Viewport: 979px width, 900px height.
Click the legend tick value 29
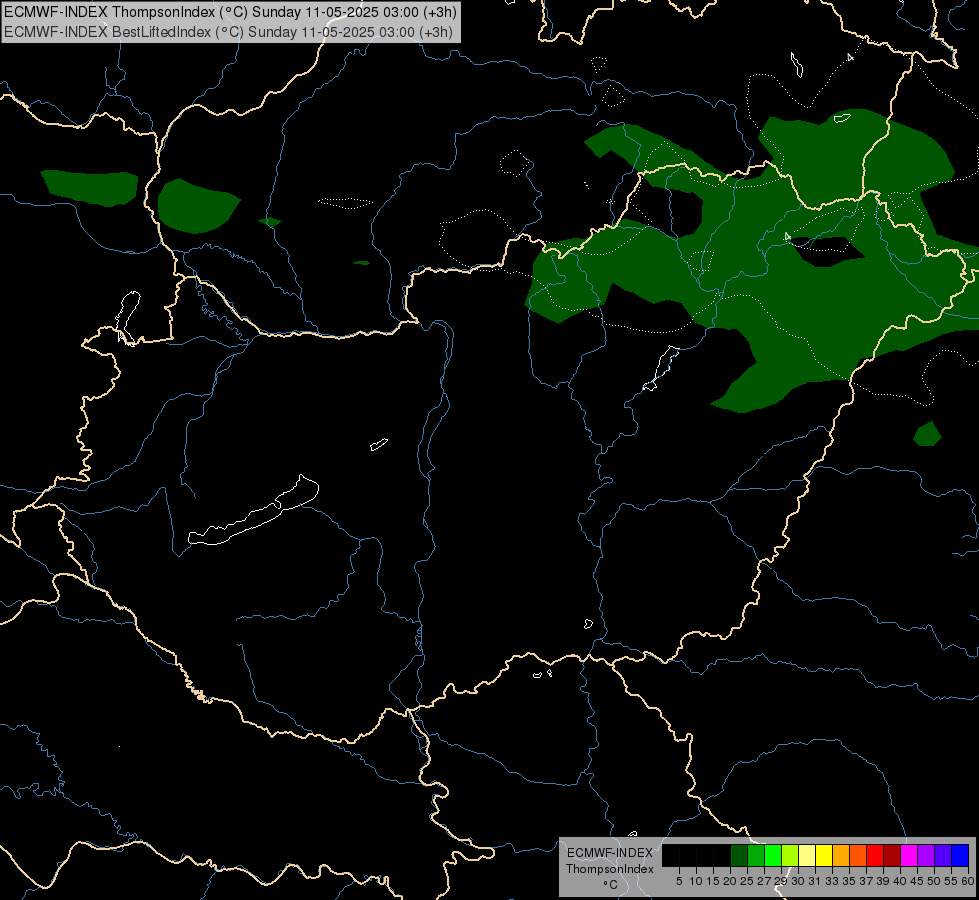tap(781, 881)
